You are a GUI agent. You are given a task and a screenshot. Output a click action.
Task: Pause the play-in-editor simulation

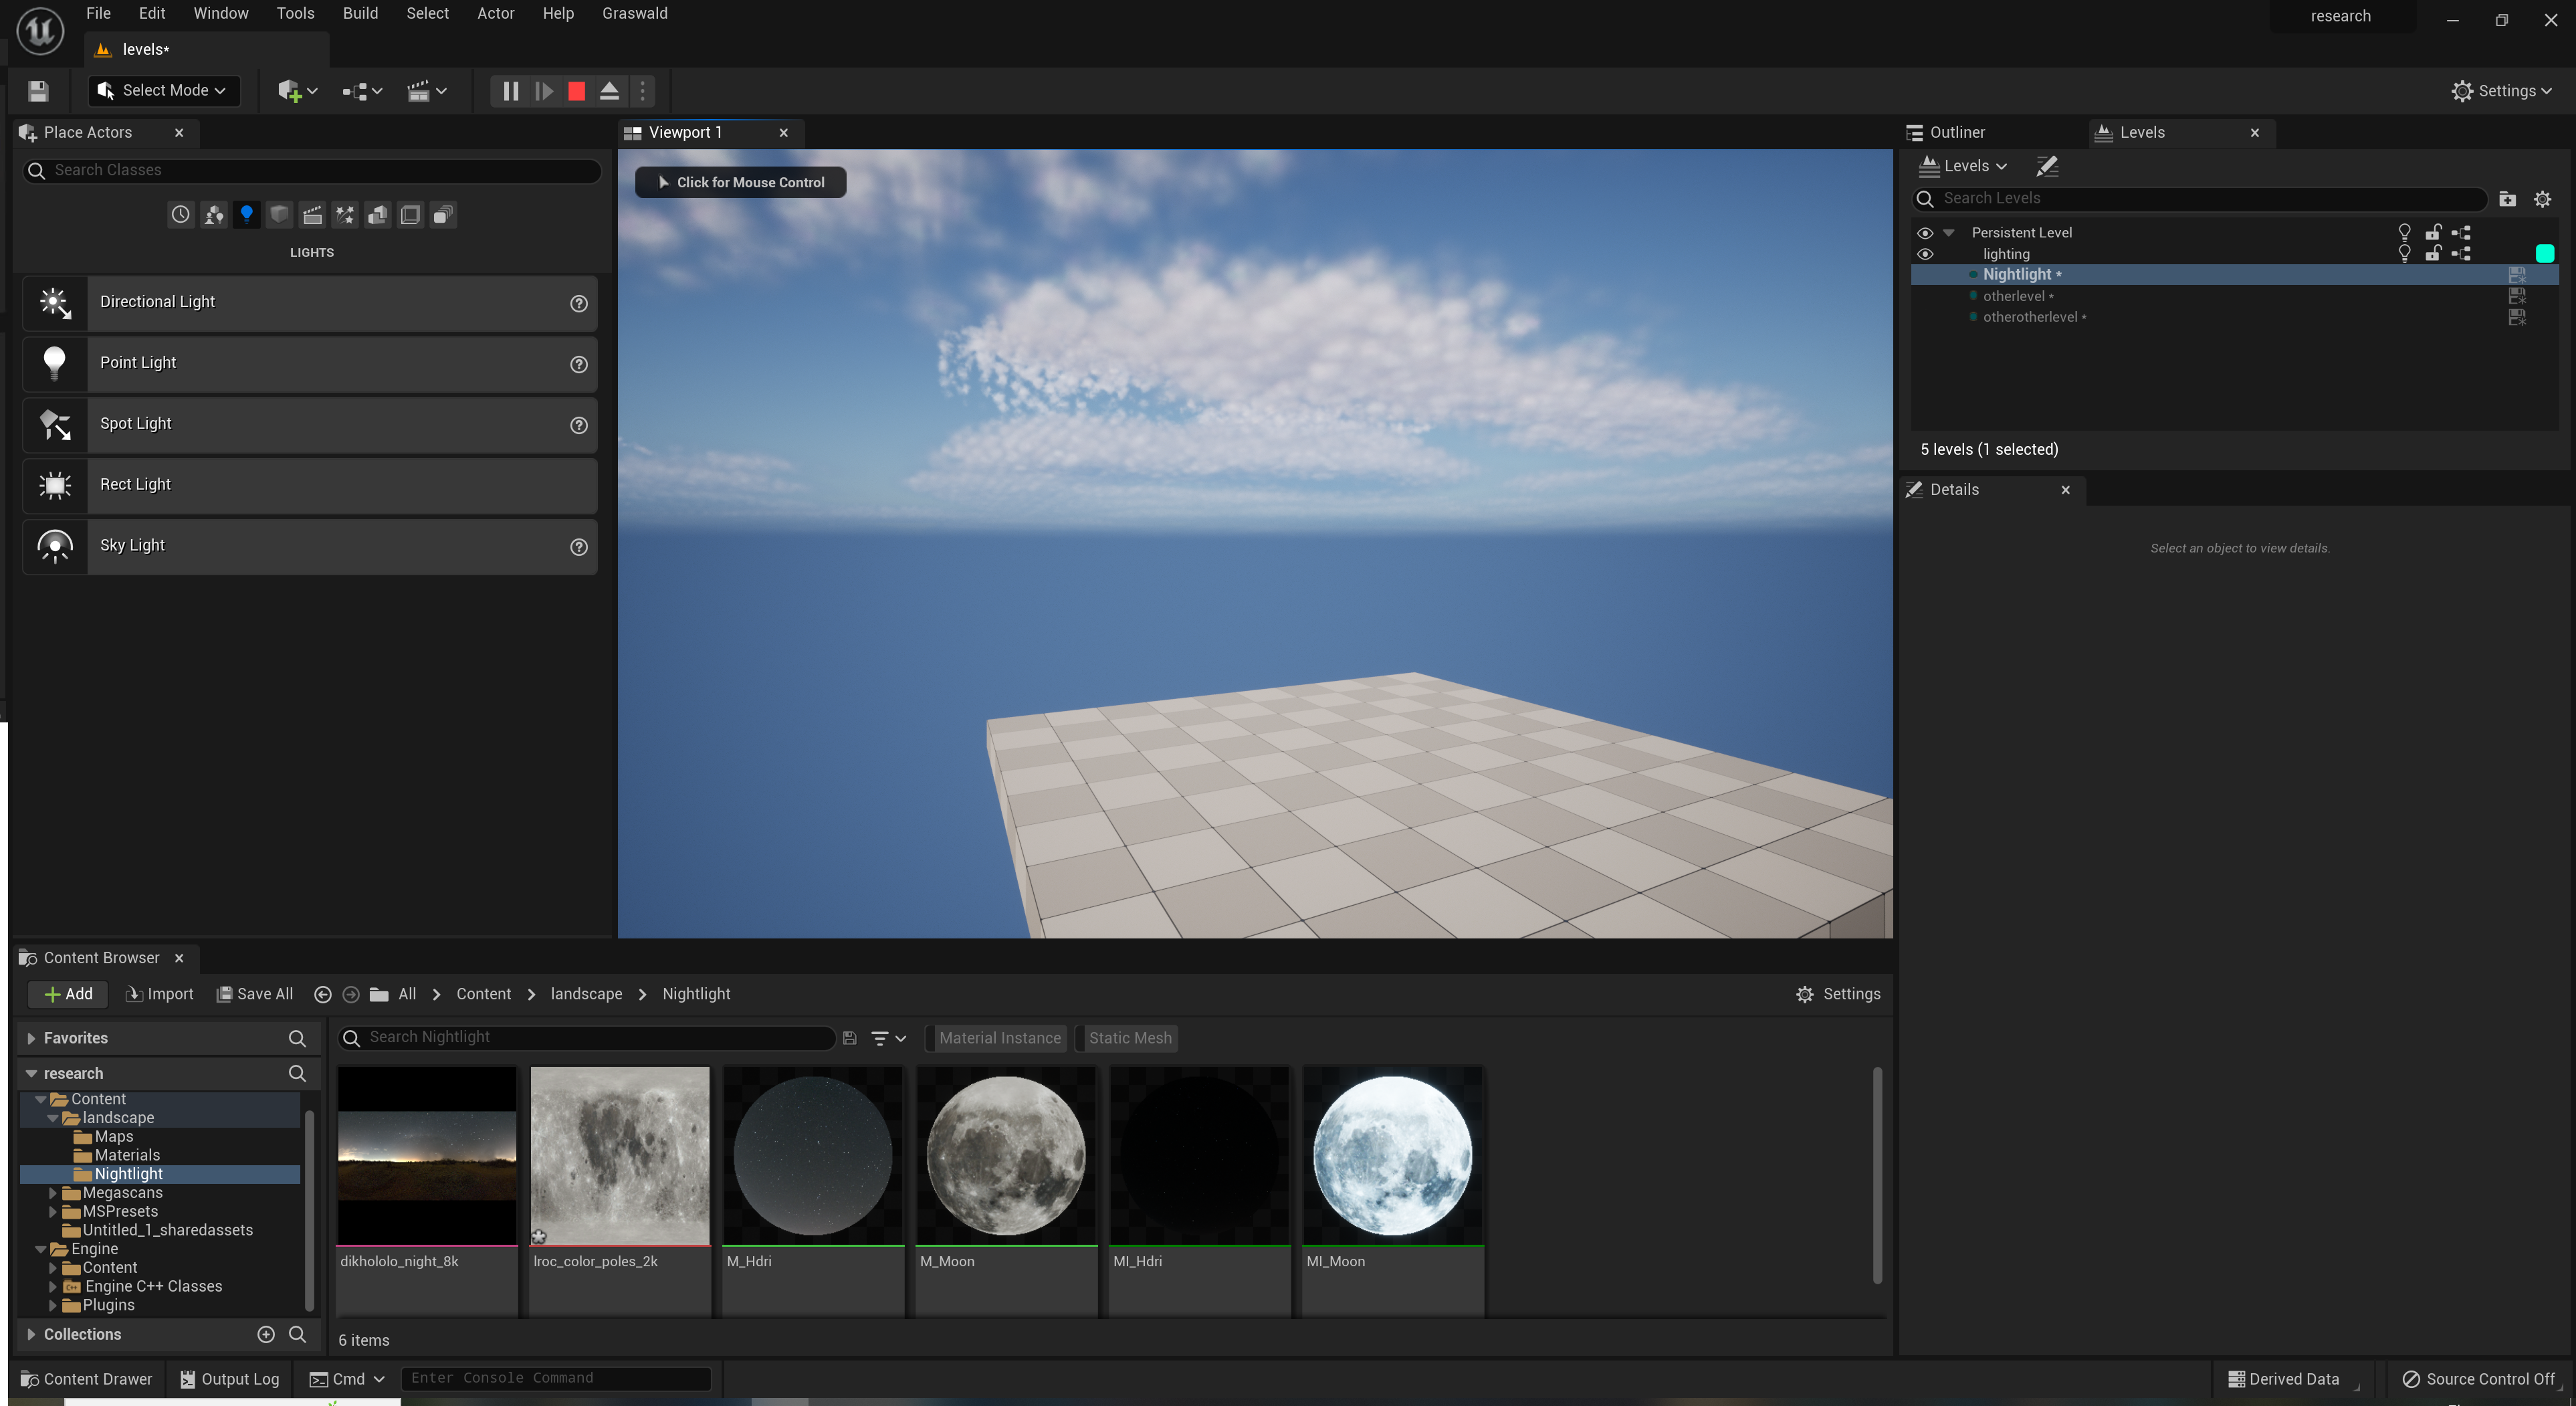point(510,91)
